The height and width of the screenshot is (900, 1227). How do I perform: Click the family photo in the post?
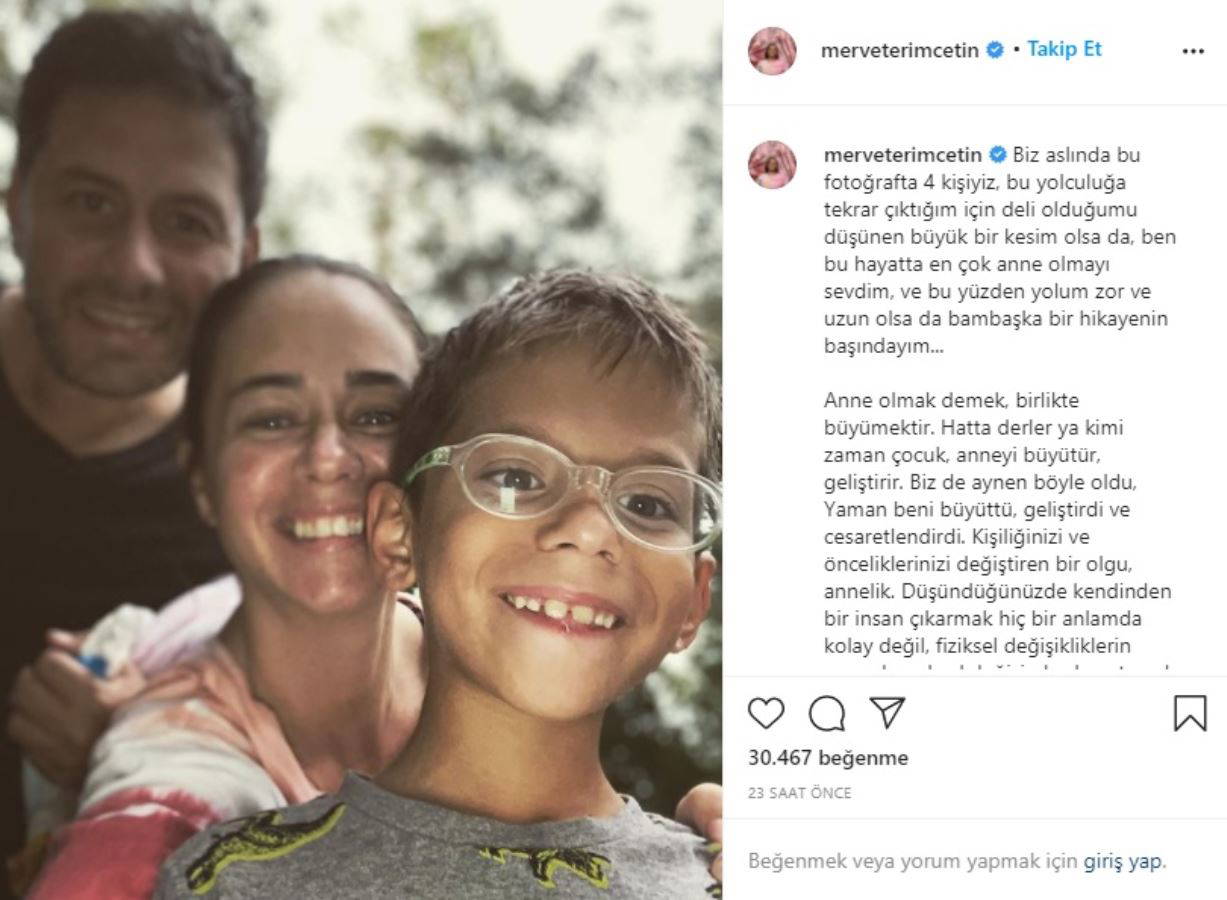click(x=361, y=450)
